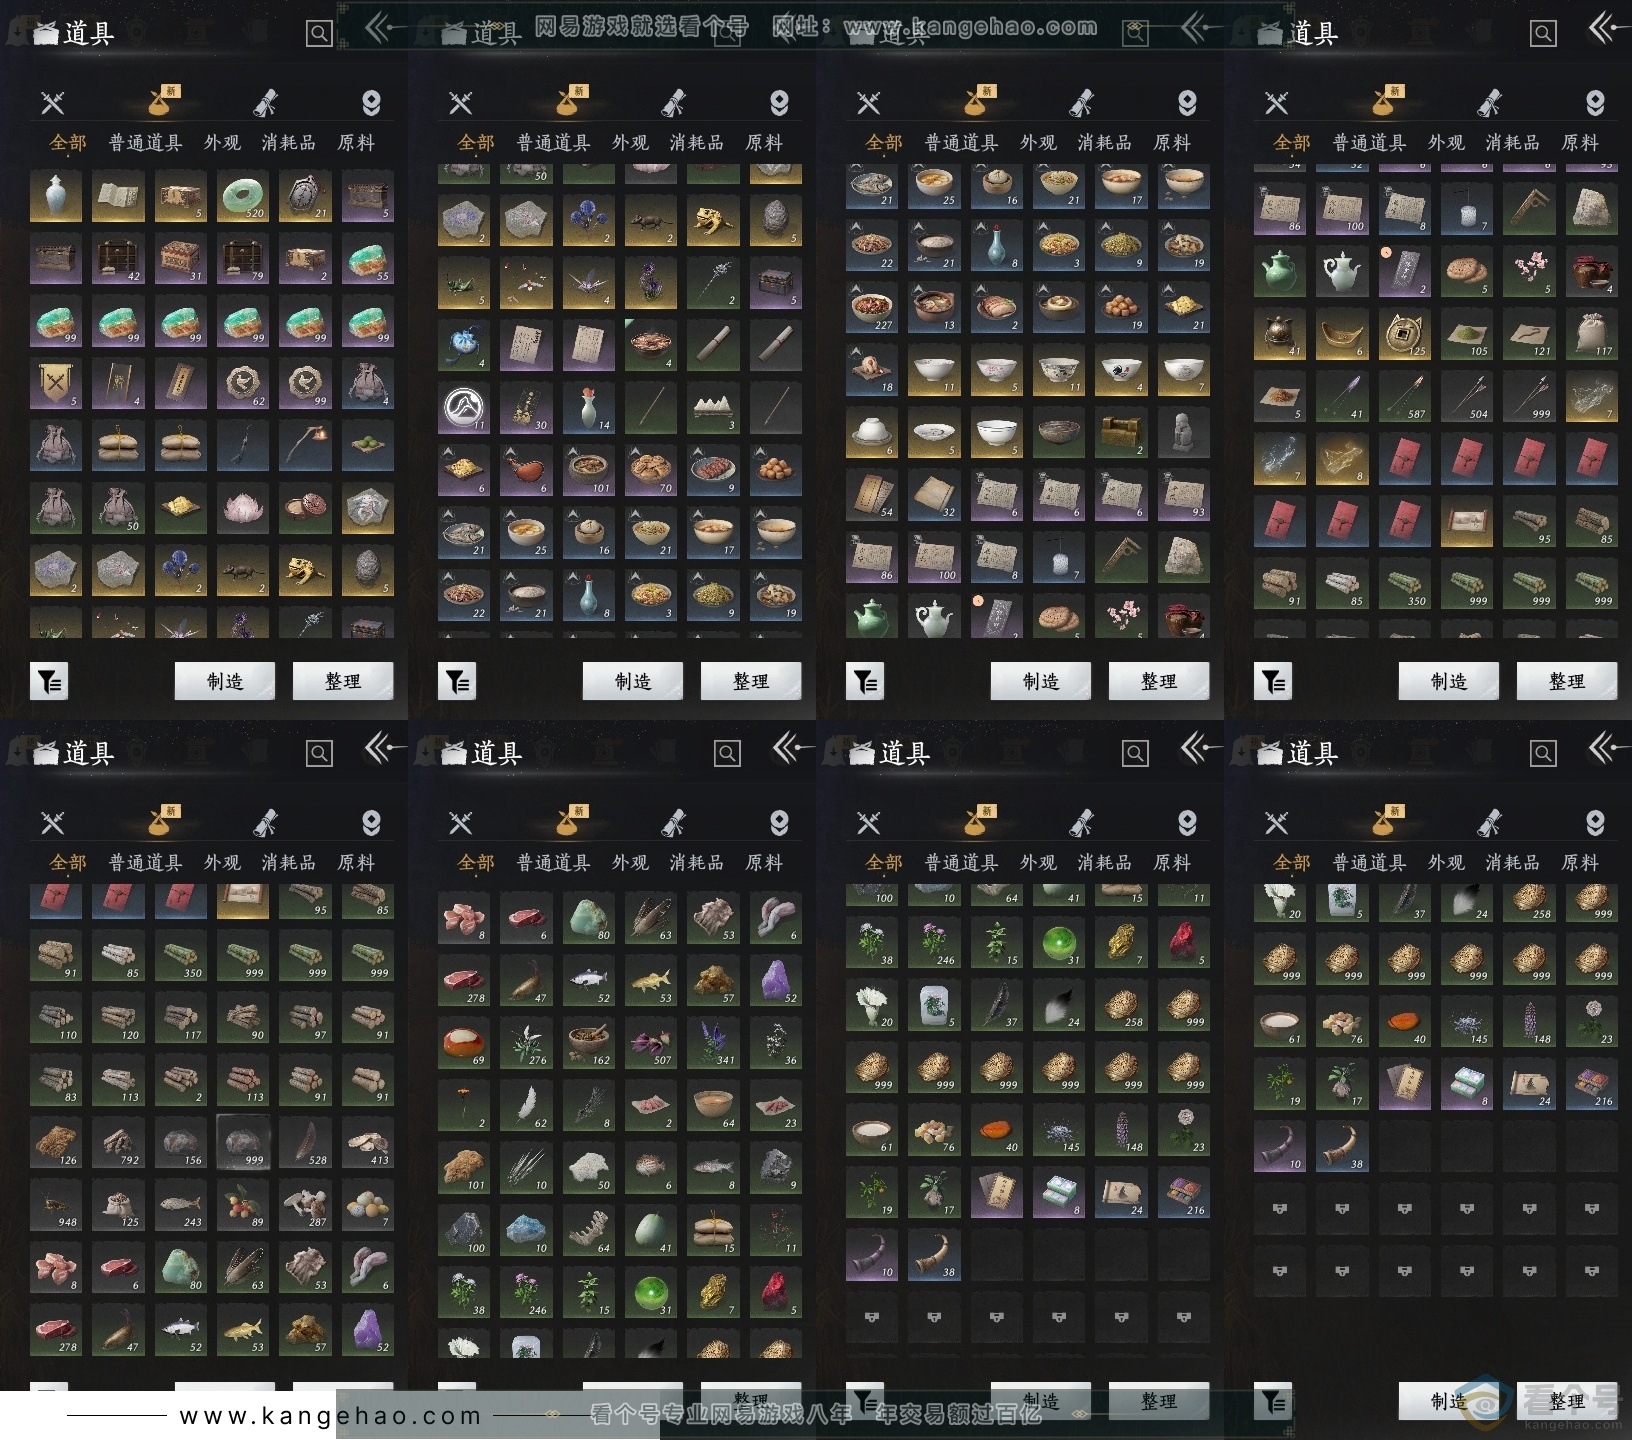Switch to 外观 tab in second top-row panel
Screen dimensions: 1632x1440
pyautogui.click(x=630, y=143)
